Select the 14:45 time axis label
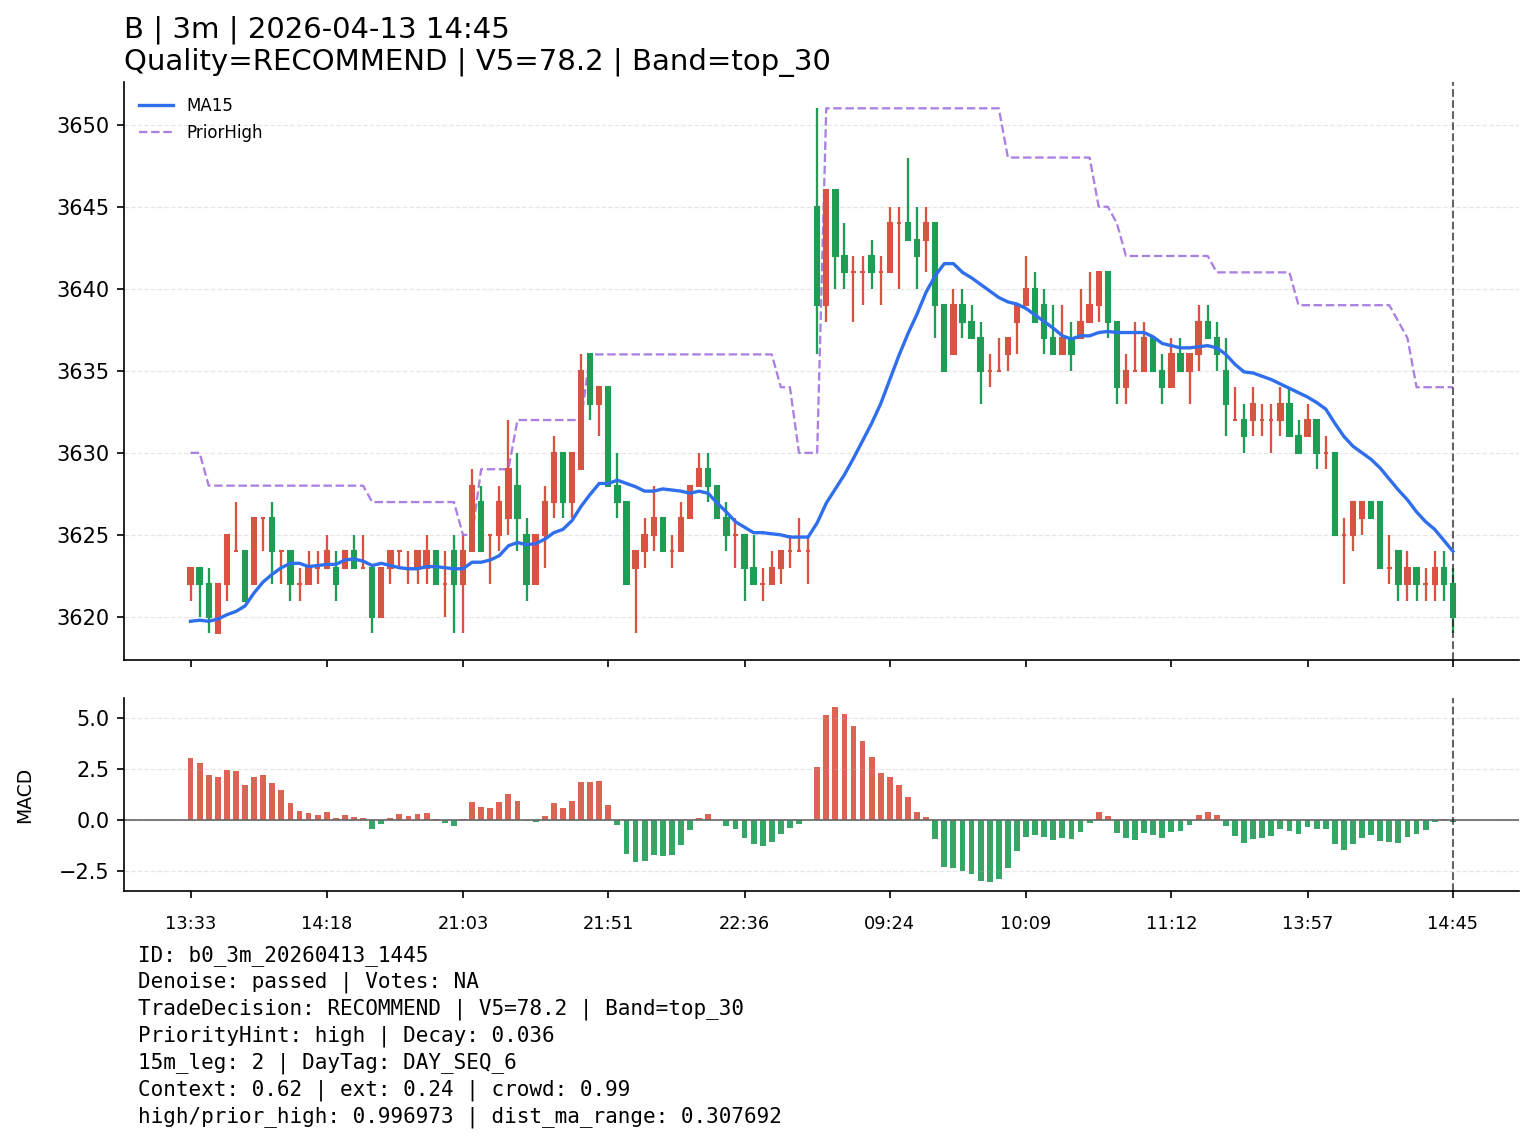Viewport: 1534px width, 1143px height. [x=1452, y=923]
